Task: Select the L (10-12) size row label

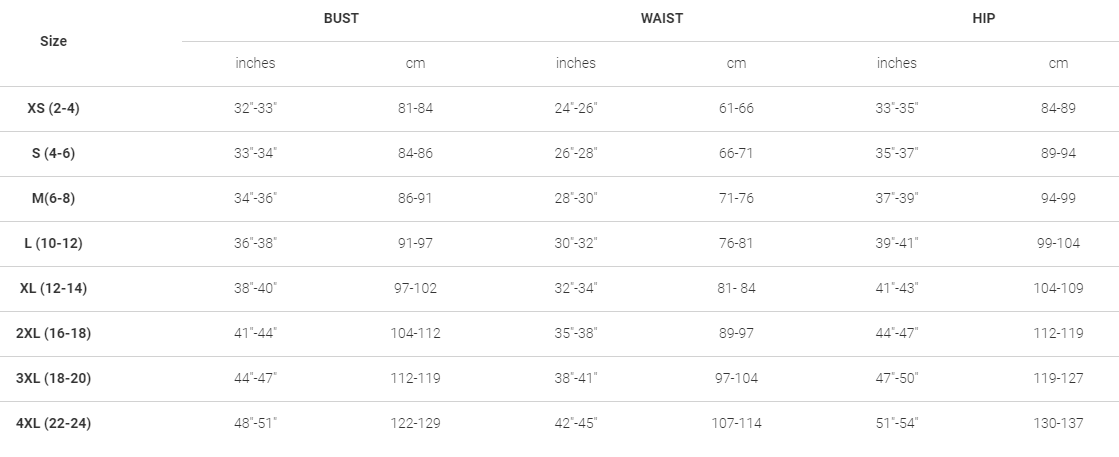Action: click(53, 243)
